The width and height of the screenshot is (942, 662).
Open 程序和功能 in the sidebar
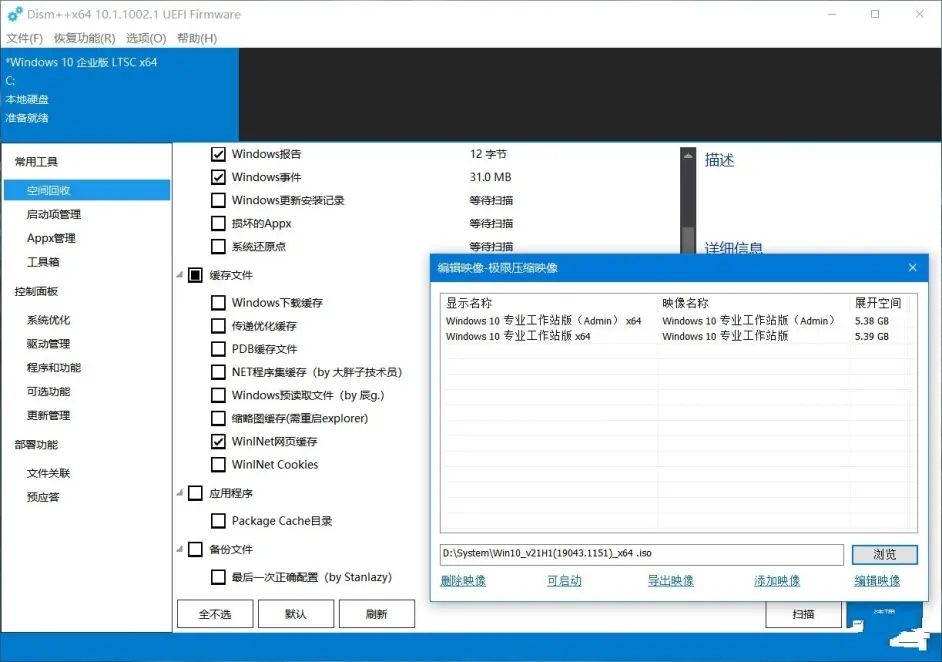pyautogui.click(x=53, y=367)
